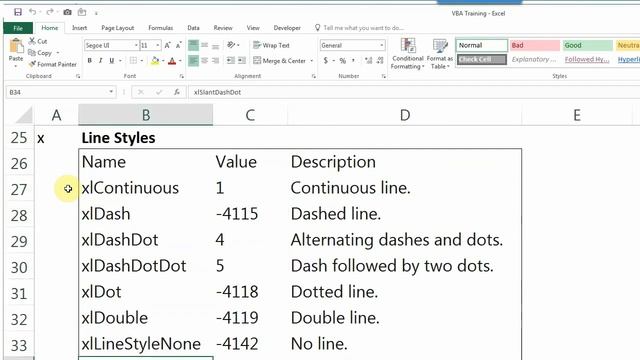Screen dimensions: 640x360
Task: Center the text horizontally
Action: pos(204,61)
